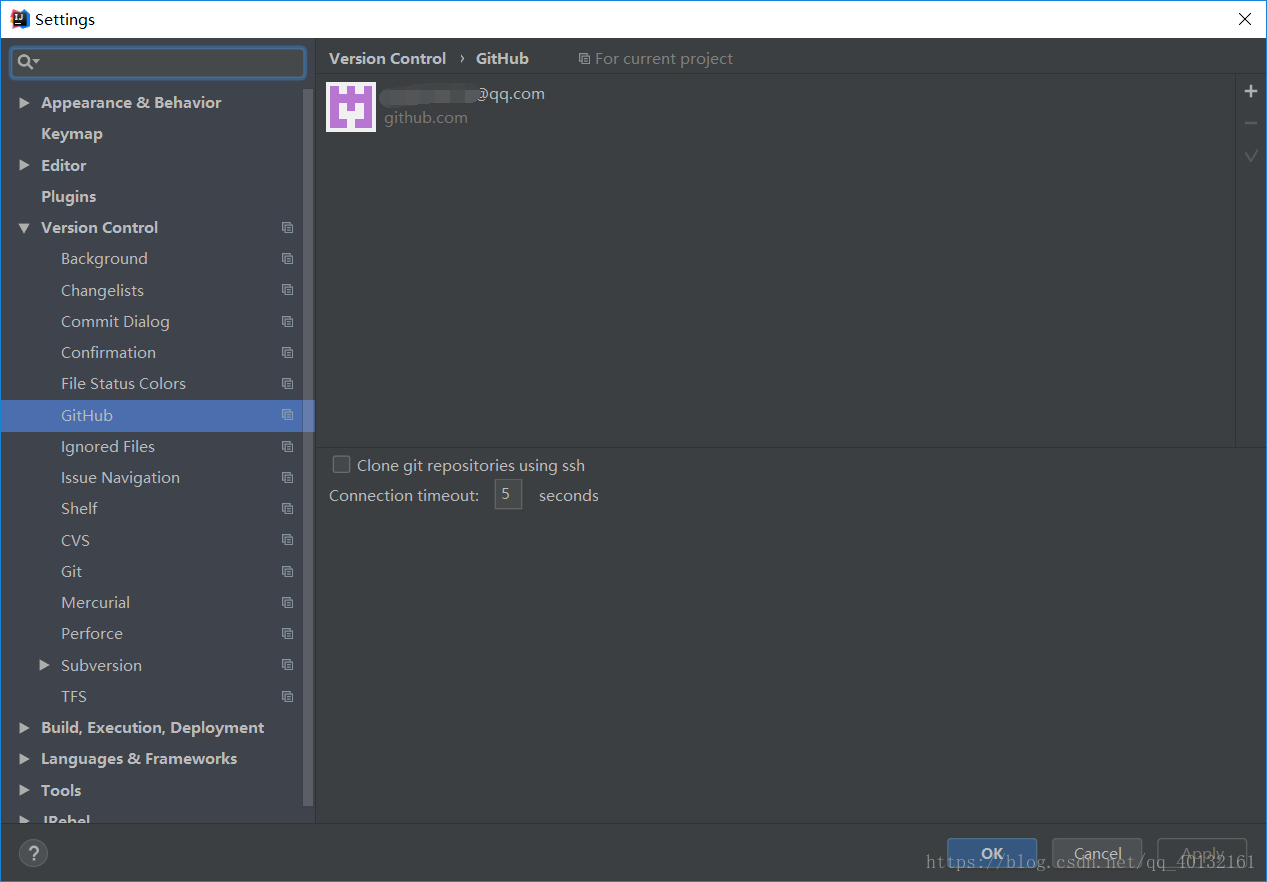Click project-level icon on GitHub row
This screenshot has width=1267, height=882.
click(287, 415)
